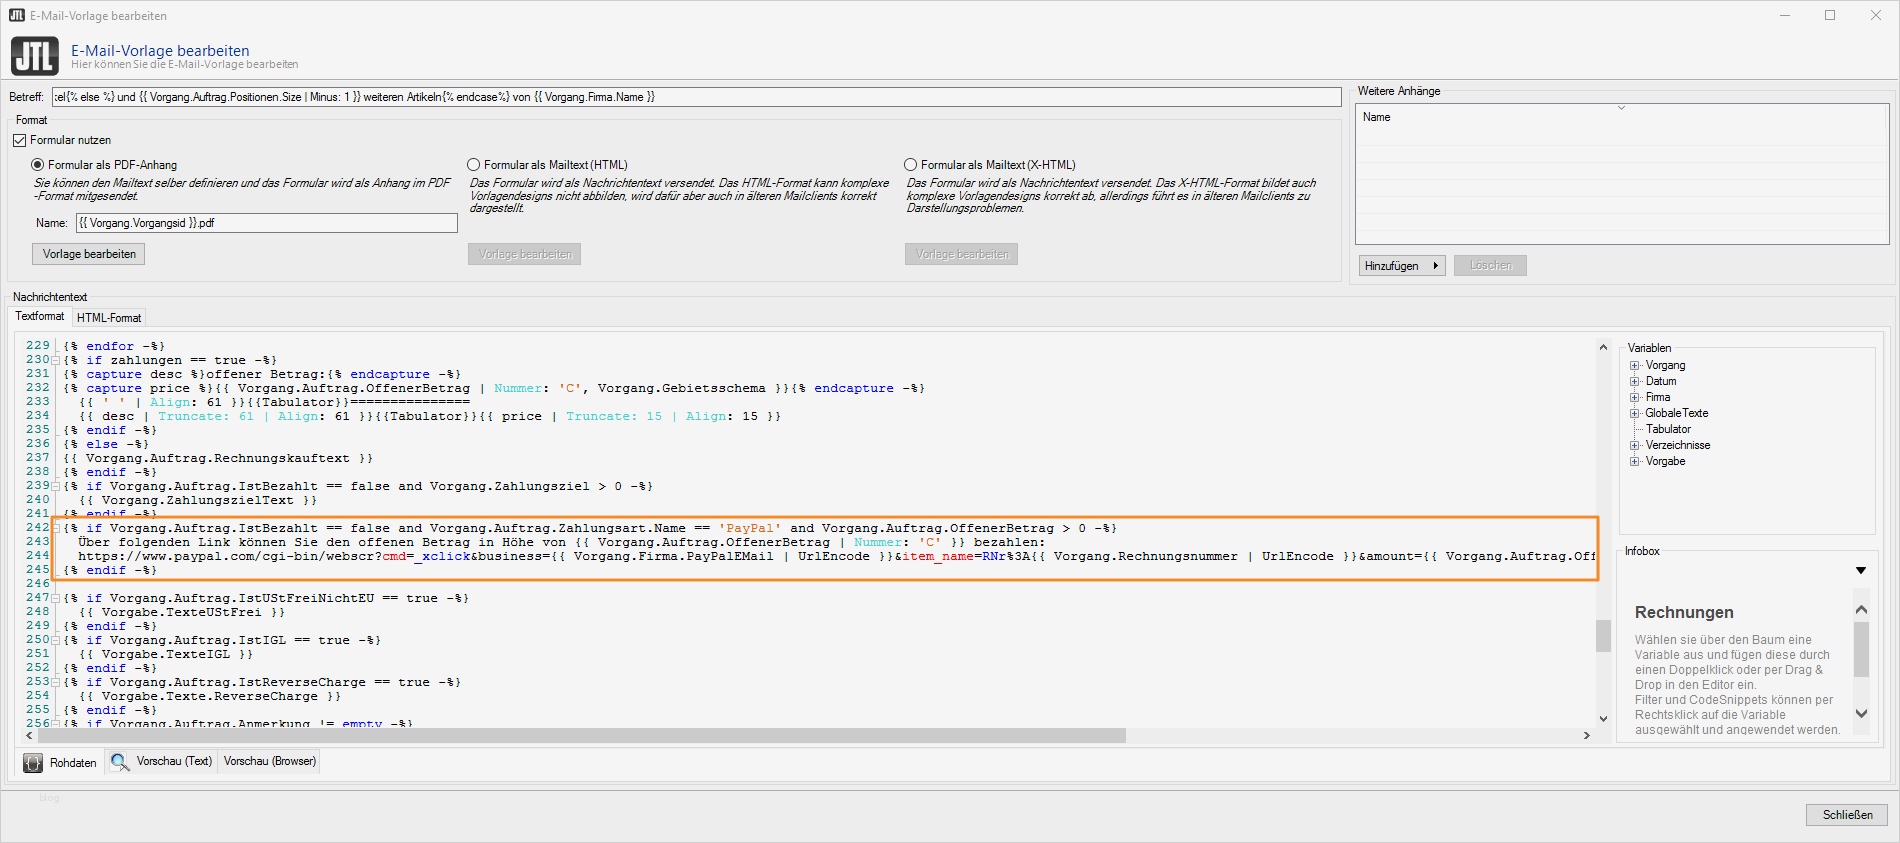Click the Name column header in Weitere Anhänge
1900x843 pixels.
1622,117
